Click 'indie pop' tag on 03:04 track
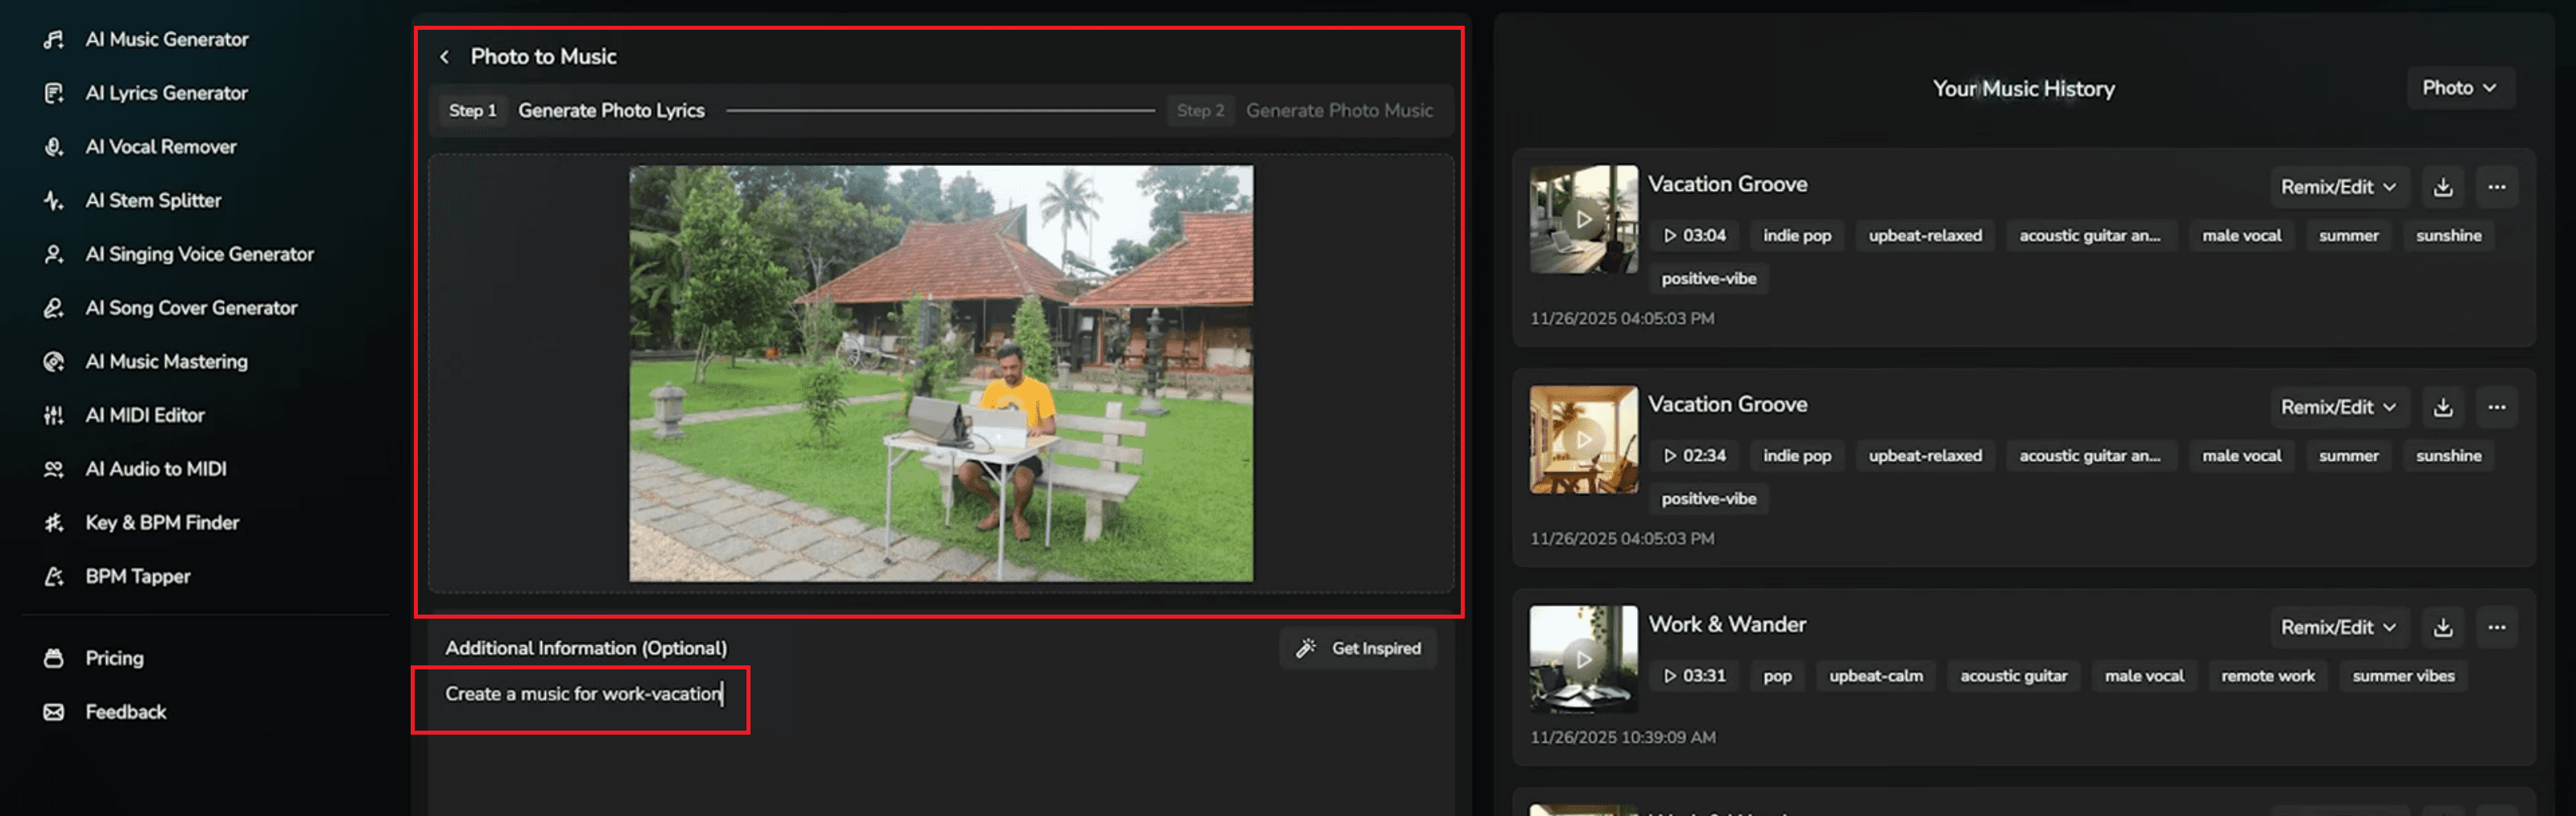Image resolution: width=2576 pixels, height=816 pixels. click(x=1797, y=236)
